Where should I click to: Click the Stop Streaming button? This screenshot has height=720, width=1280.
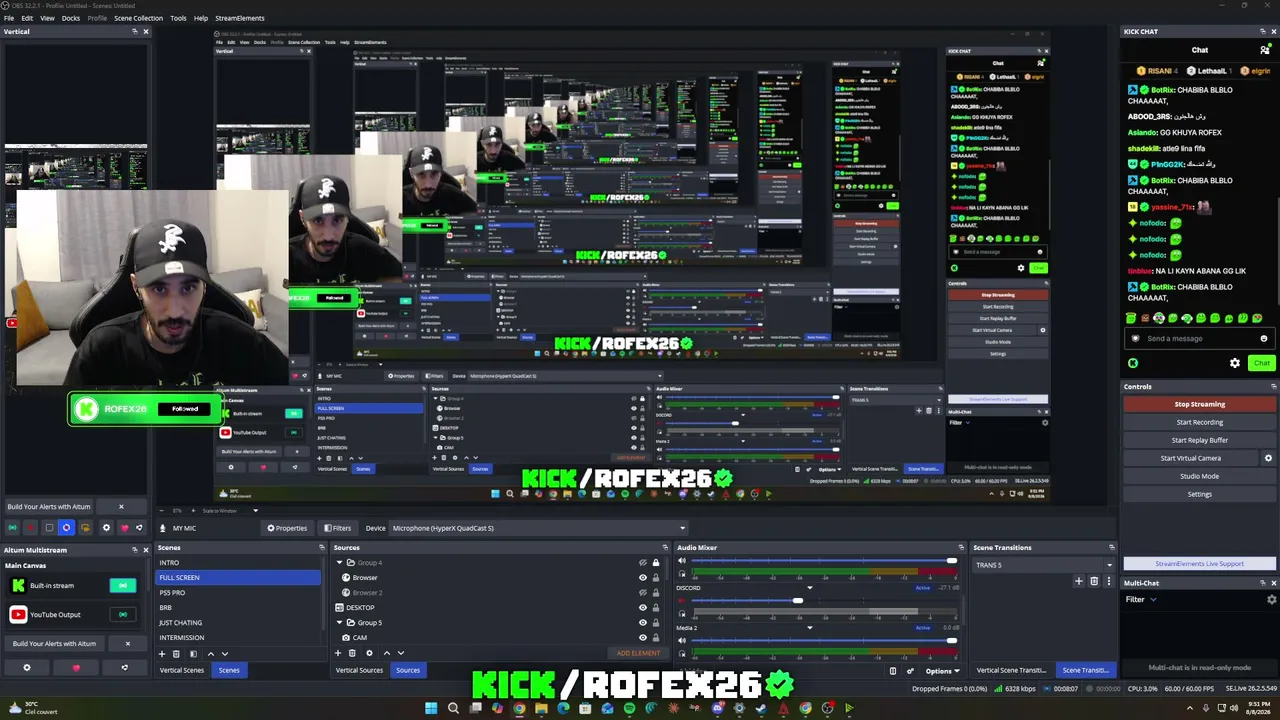pos(1199,404)
